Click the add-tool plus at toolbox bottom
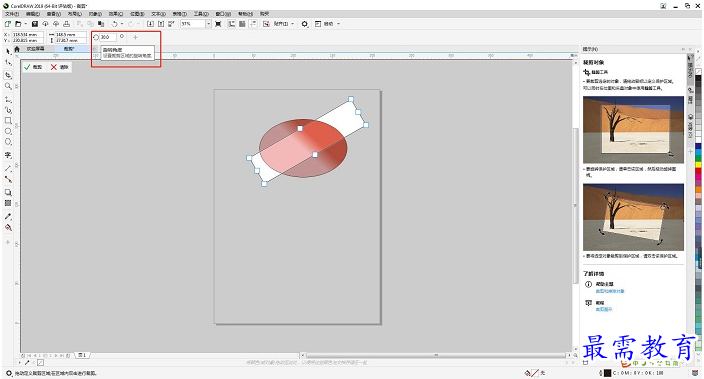704x379 pixels. [8, 242]
